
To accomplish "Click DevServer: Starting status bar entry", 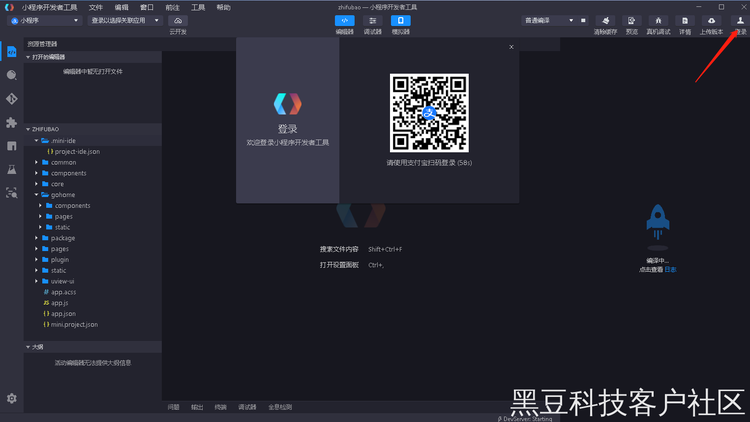I will click(525, 419).
